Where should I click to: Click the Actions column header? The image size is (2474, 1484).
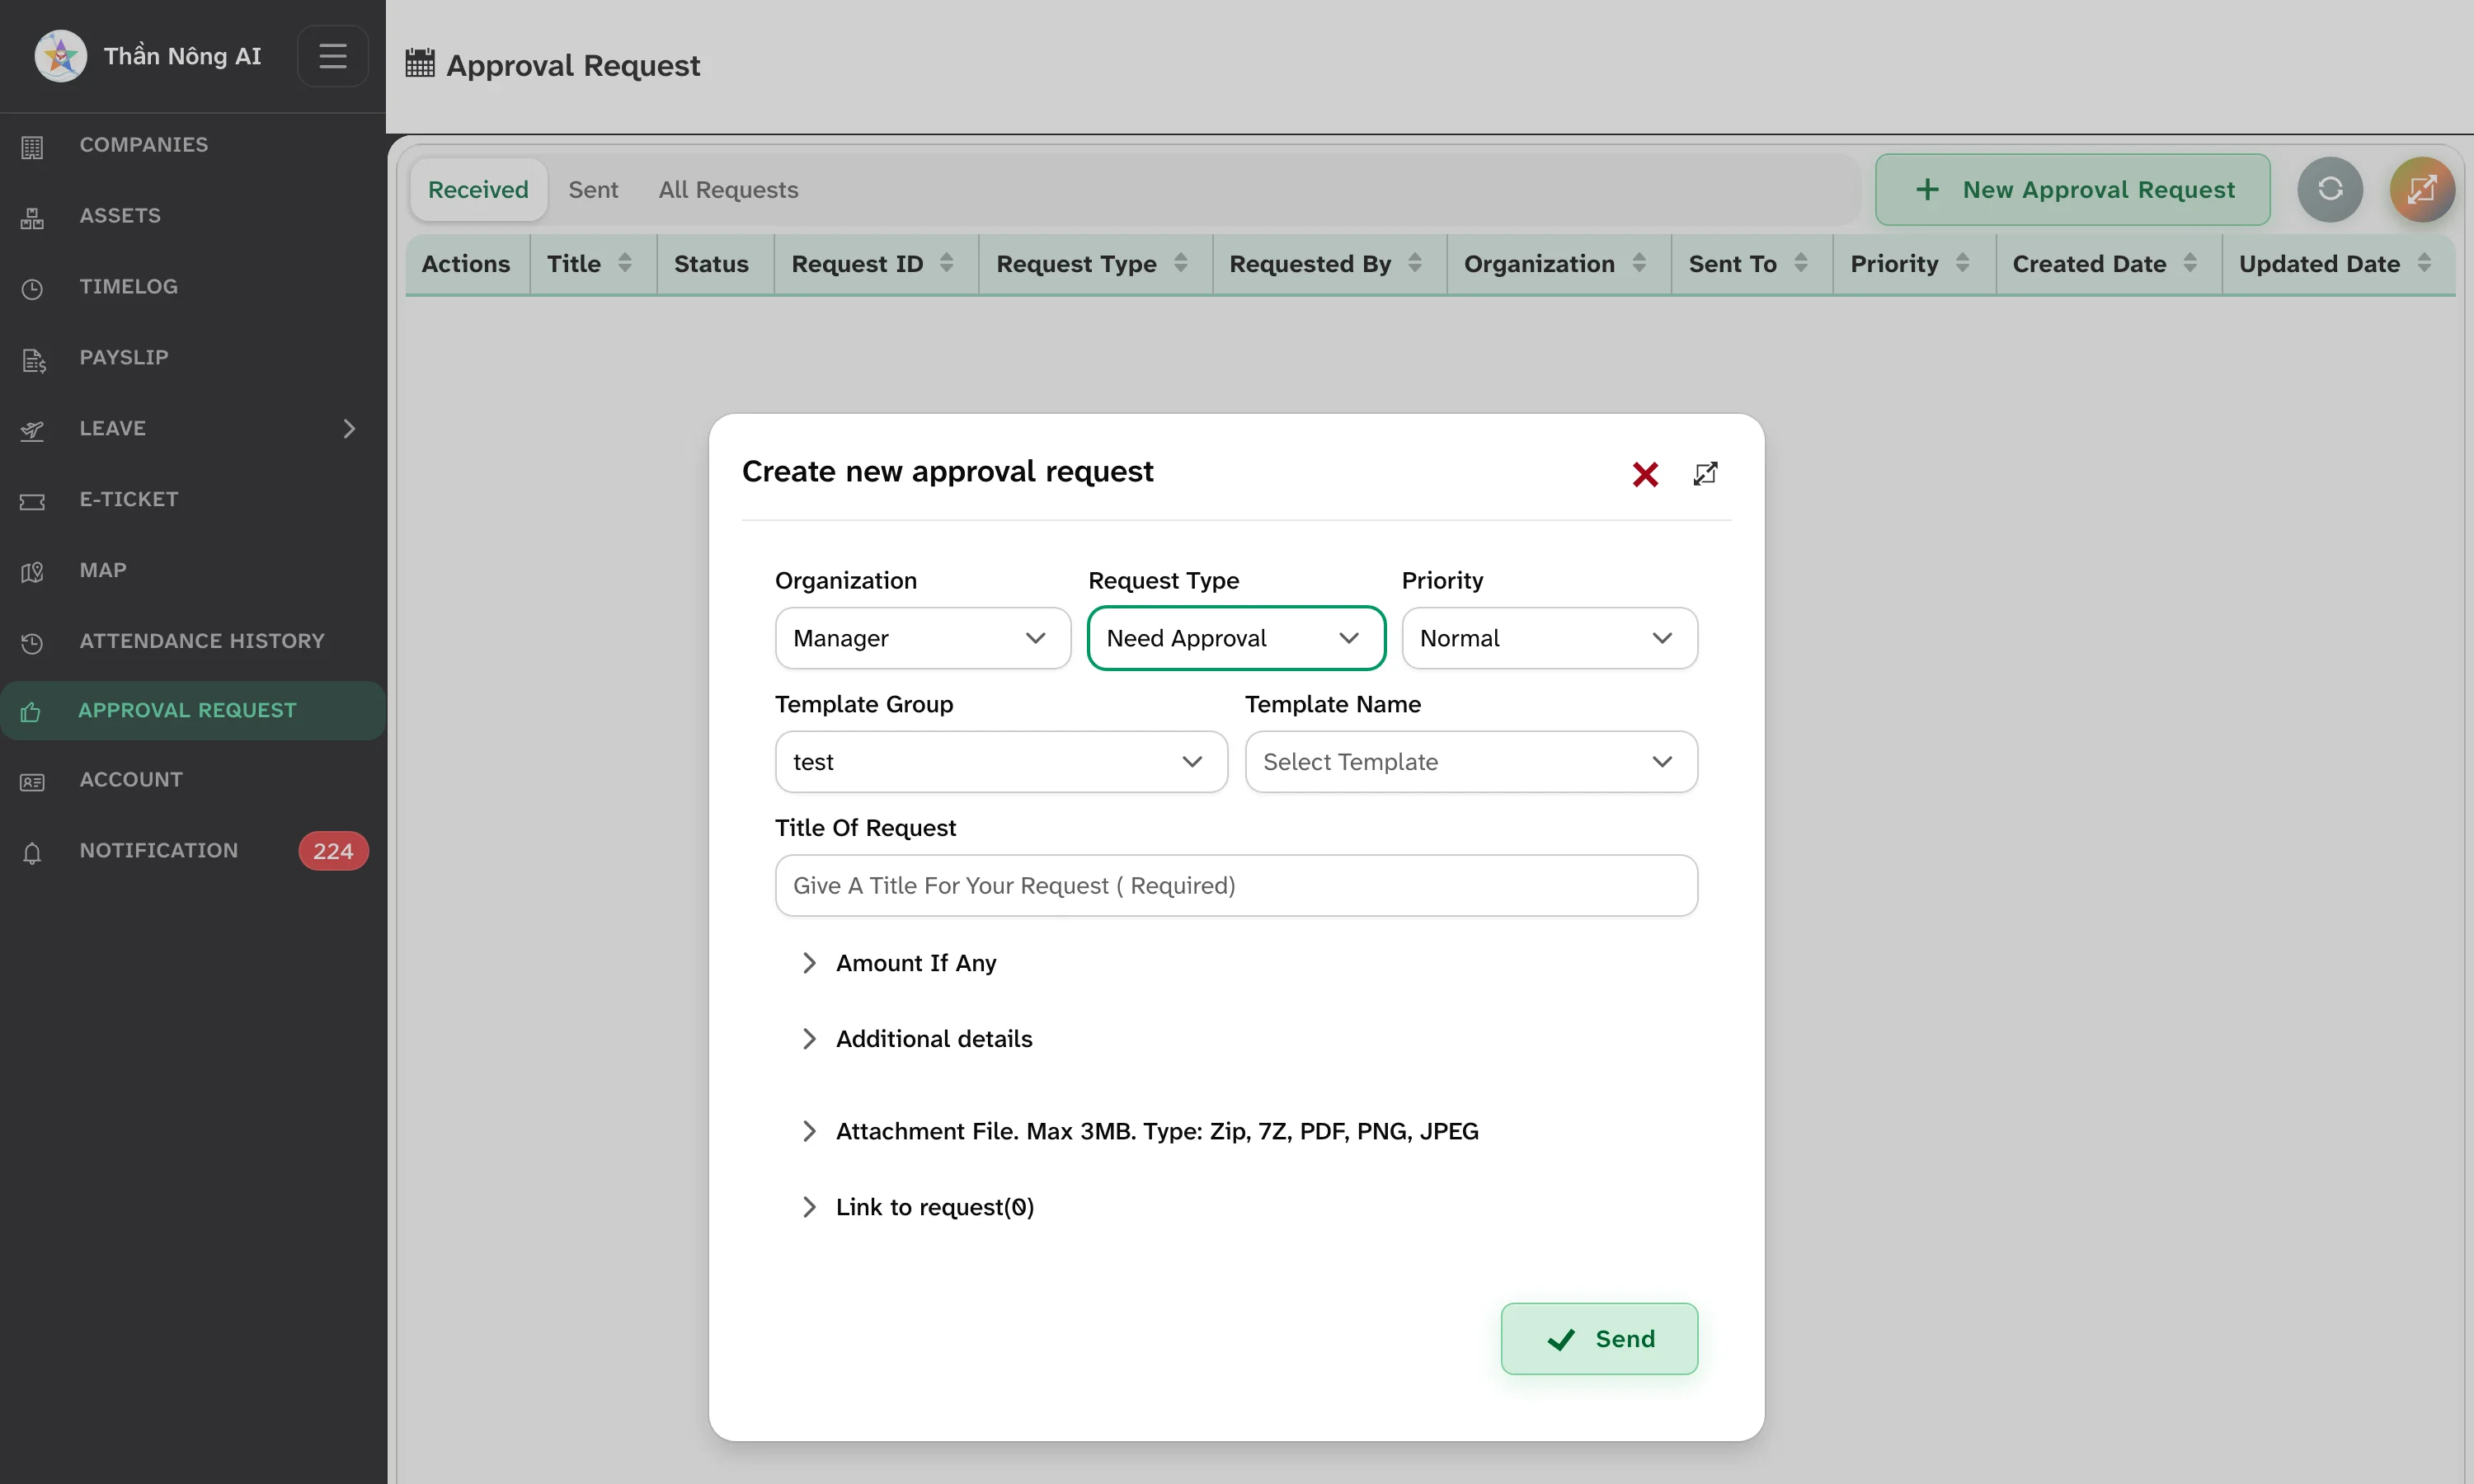(x=467, y=263)
